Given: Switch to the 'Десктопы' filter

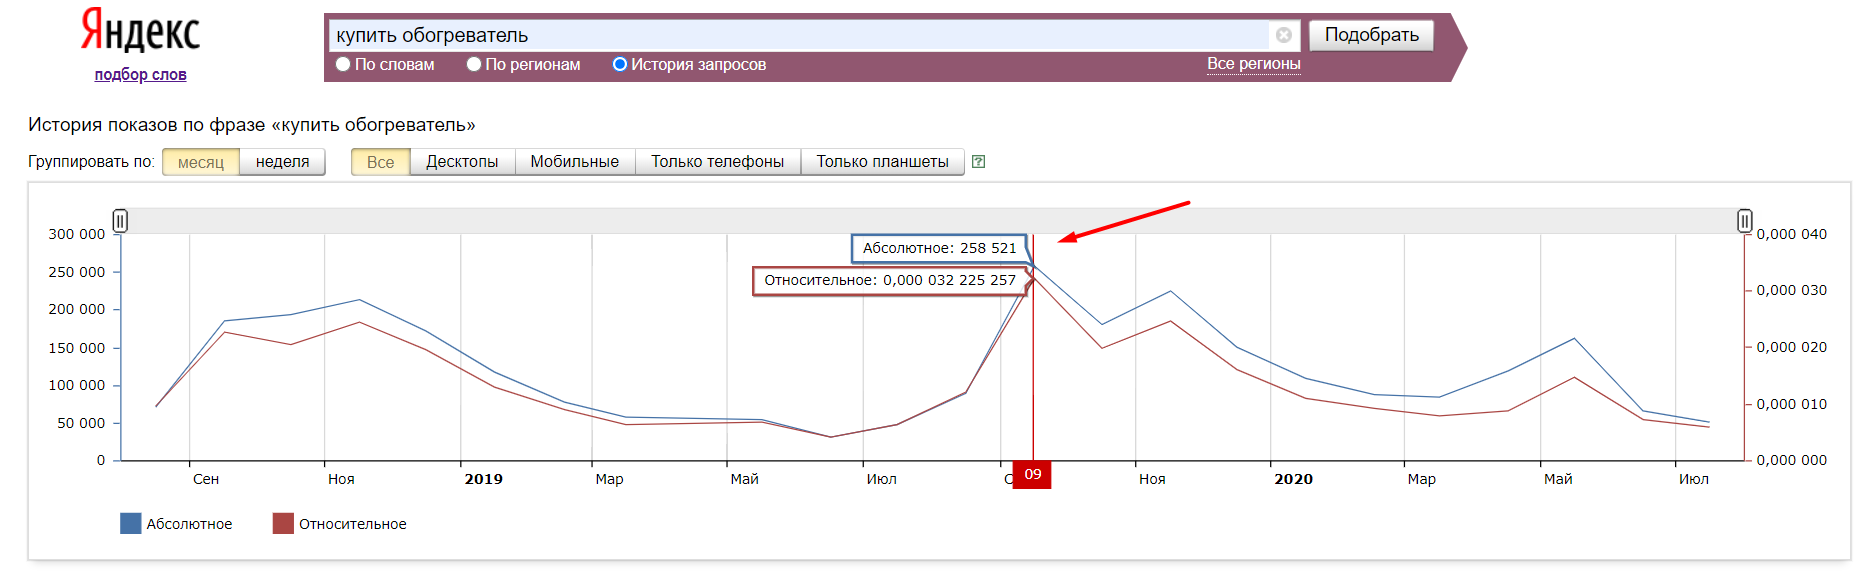Looking at the screenshot, I should tap(462, 162).
